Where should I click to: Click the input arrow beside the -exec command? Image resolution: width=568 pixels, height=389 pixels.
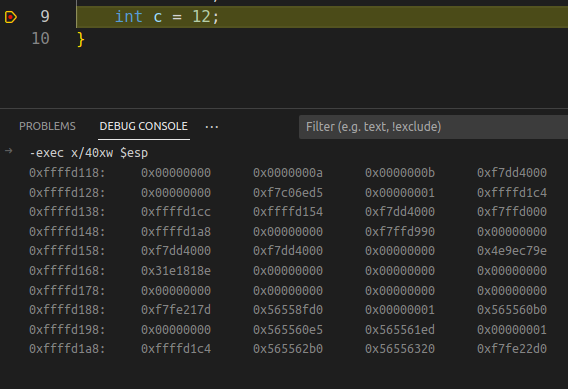9,151
